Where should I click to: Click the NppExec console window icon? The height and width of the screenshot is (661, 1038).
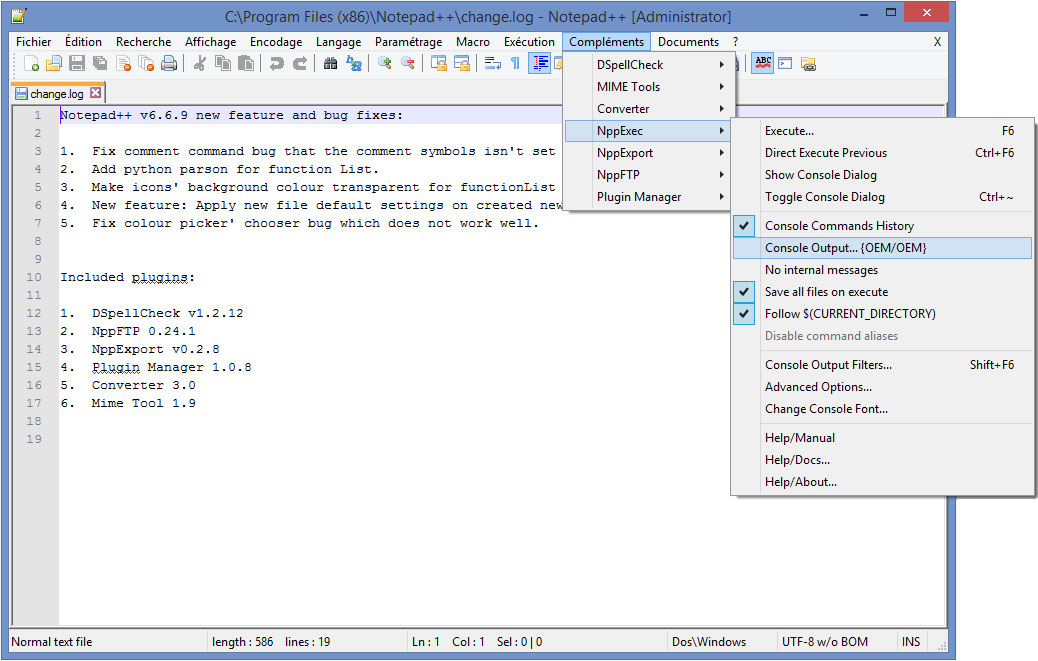tap(785, 64)
